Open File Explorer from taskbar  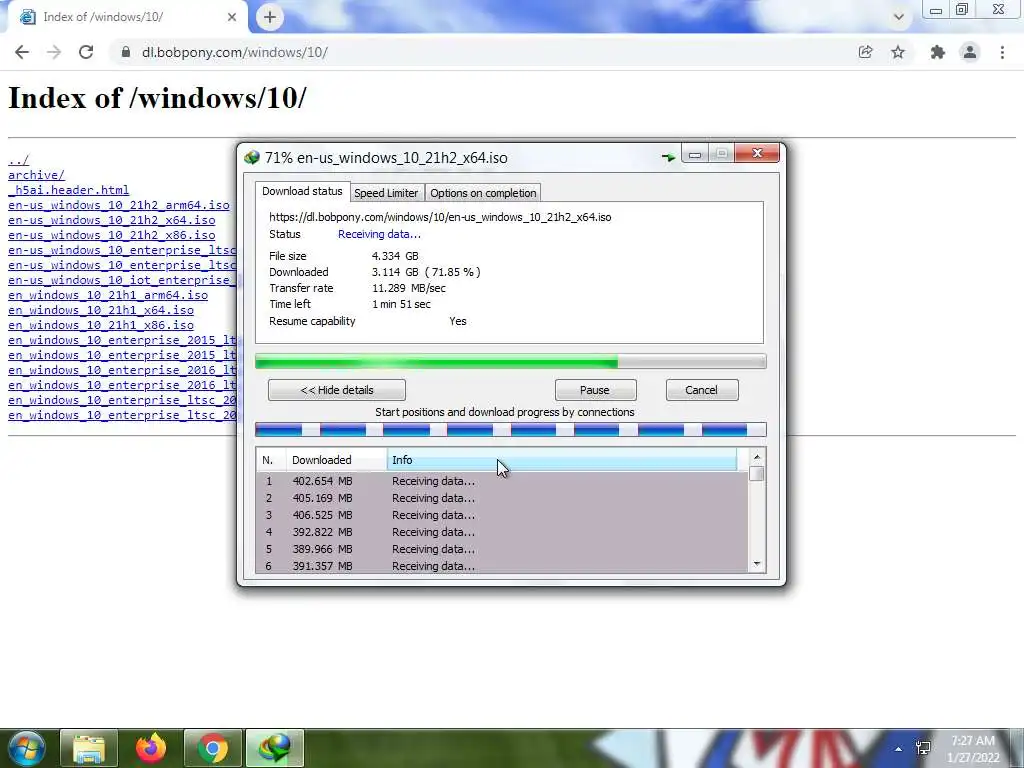point(89,748)
